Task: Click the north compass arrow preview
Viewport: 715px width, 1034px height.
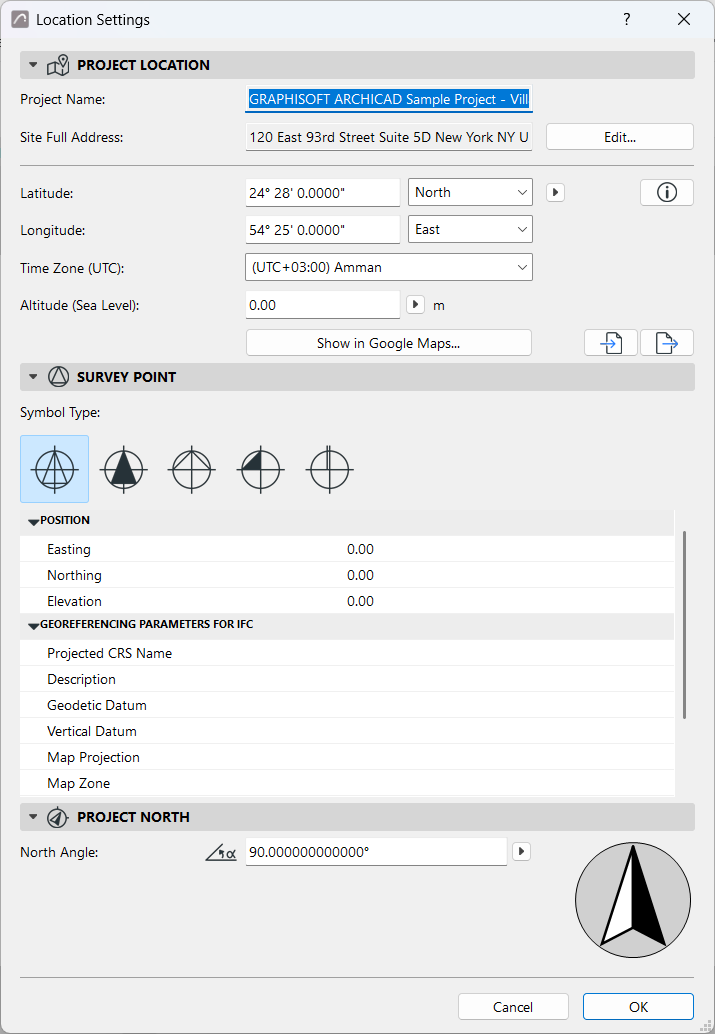Action: [633, 900]
